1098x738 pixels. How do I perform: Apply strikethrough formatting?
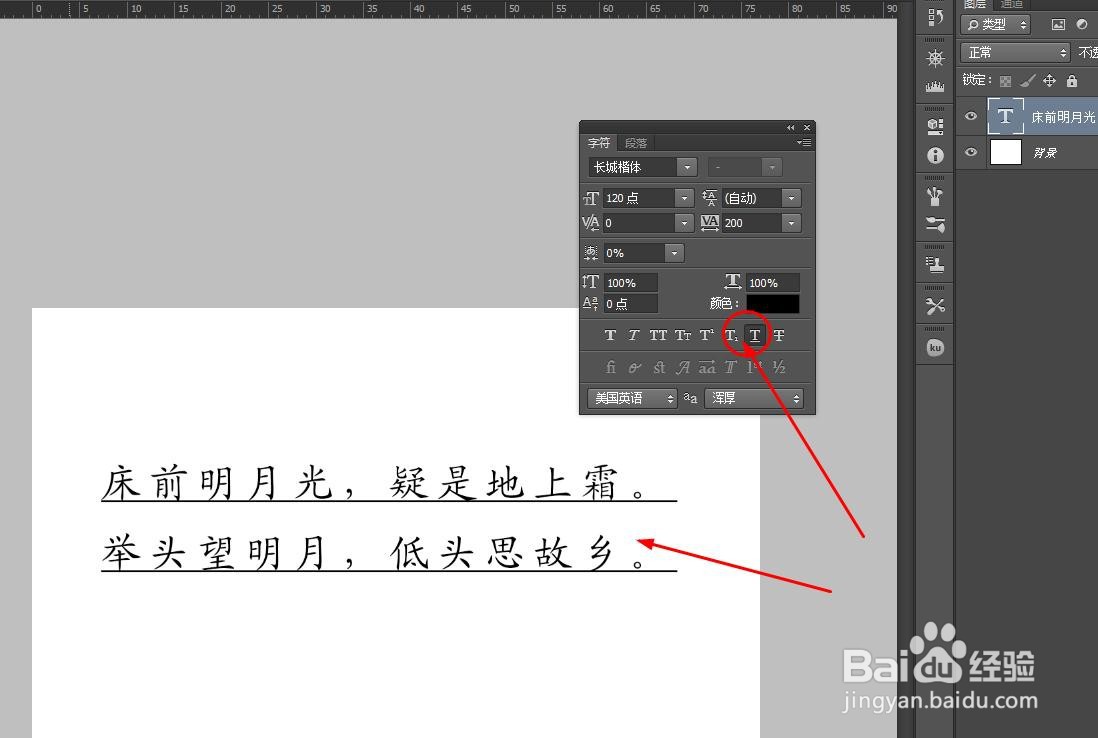[x=778, y=335]
